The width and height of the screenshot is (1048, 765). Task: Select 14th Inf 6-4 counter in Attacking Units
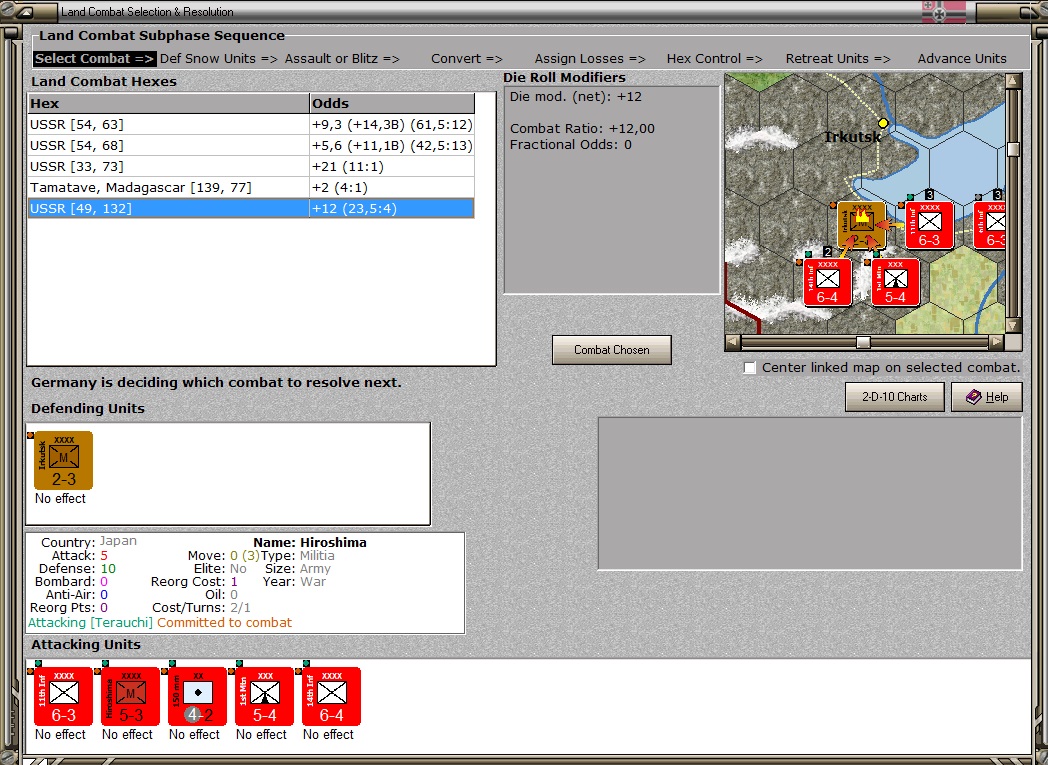pyautogui.click(x=331, y=696)
